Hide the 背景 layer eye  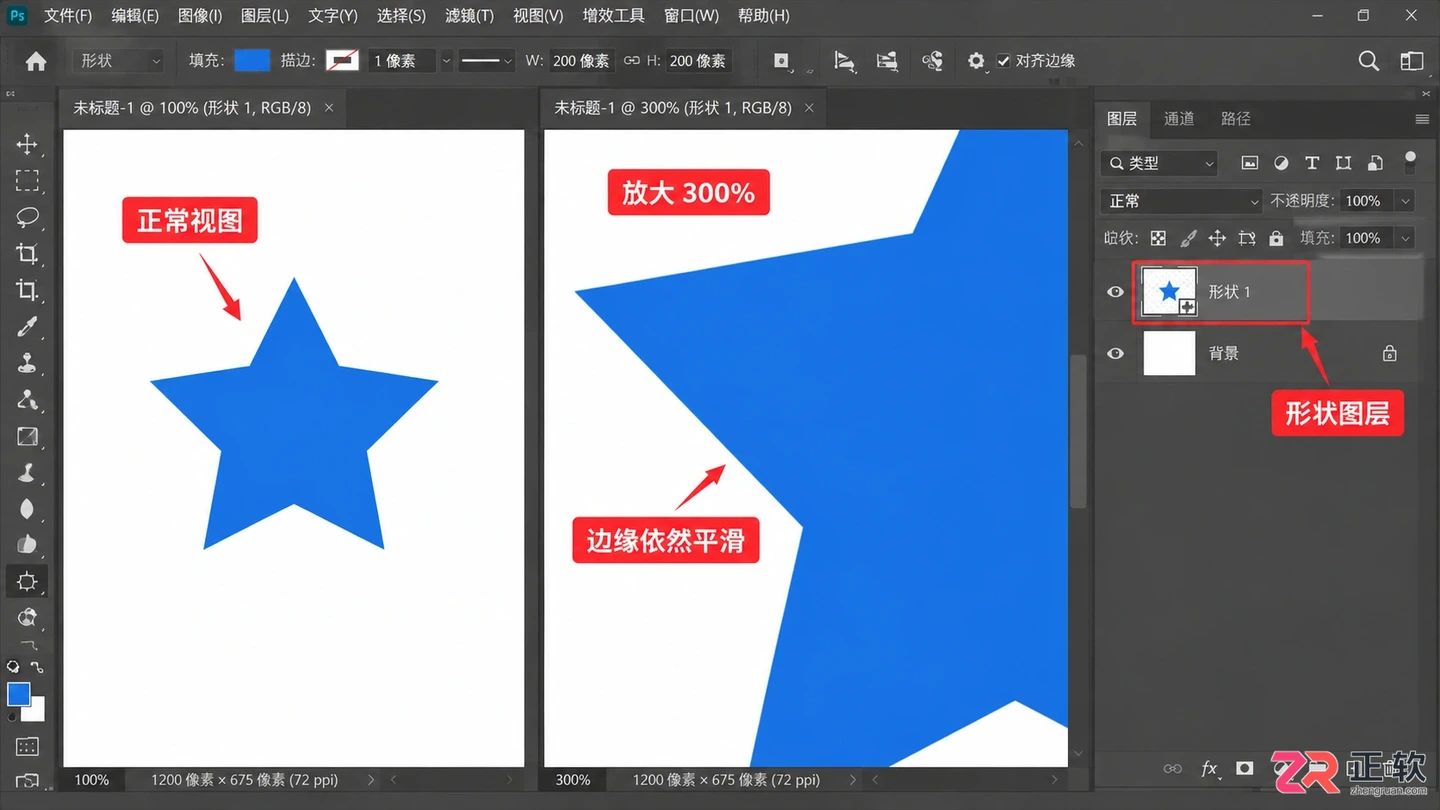pos(1115,353)
